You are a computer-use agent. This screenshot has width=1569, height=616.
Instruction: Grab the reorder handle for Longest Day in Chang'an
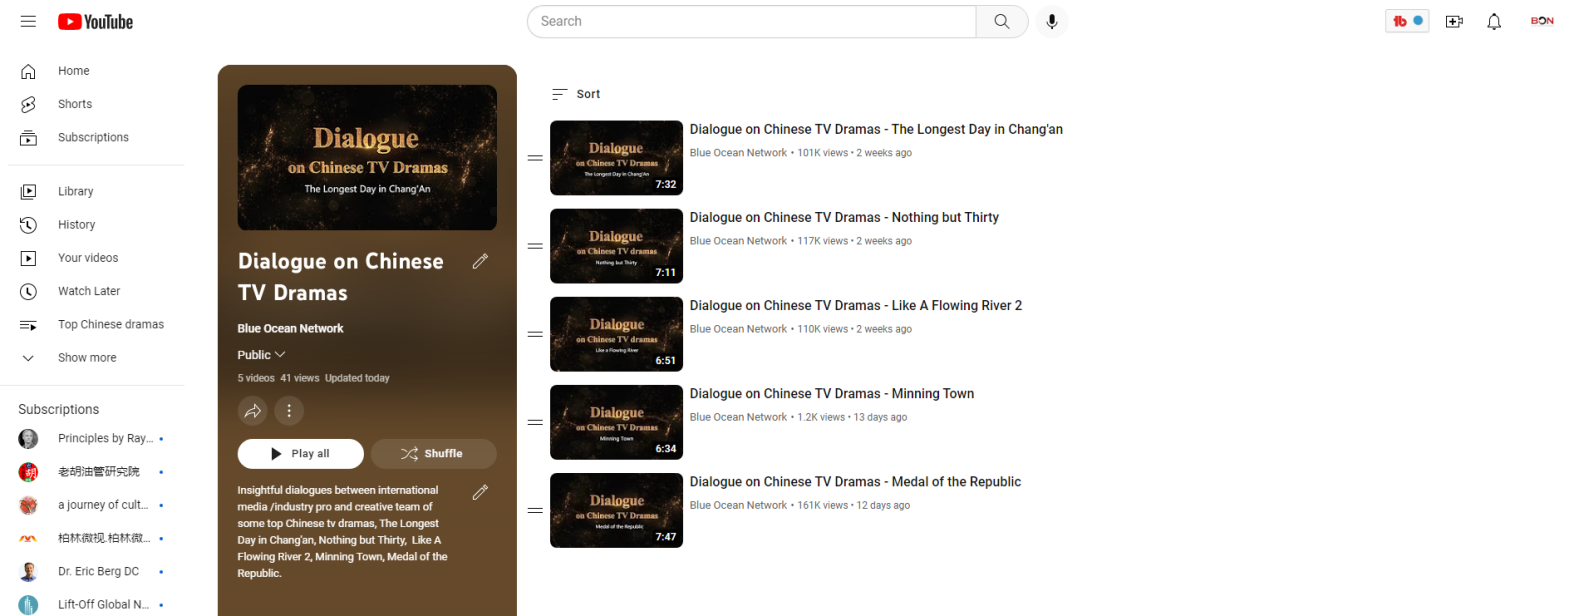pyautogui.click(x=535, y=158)
